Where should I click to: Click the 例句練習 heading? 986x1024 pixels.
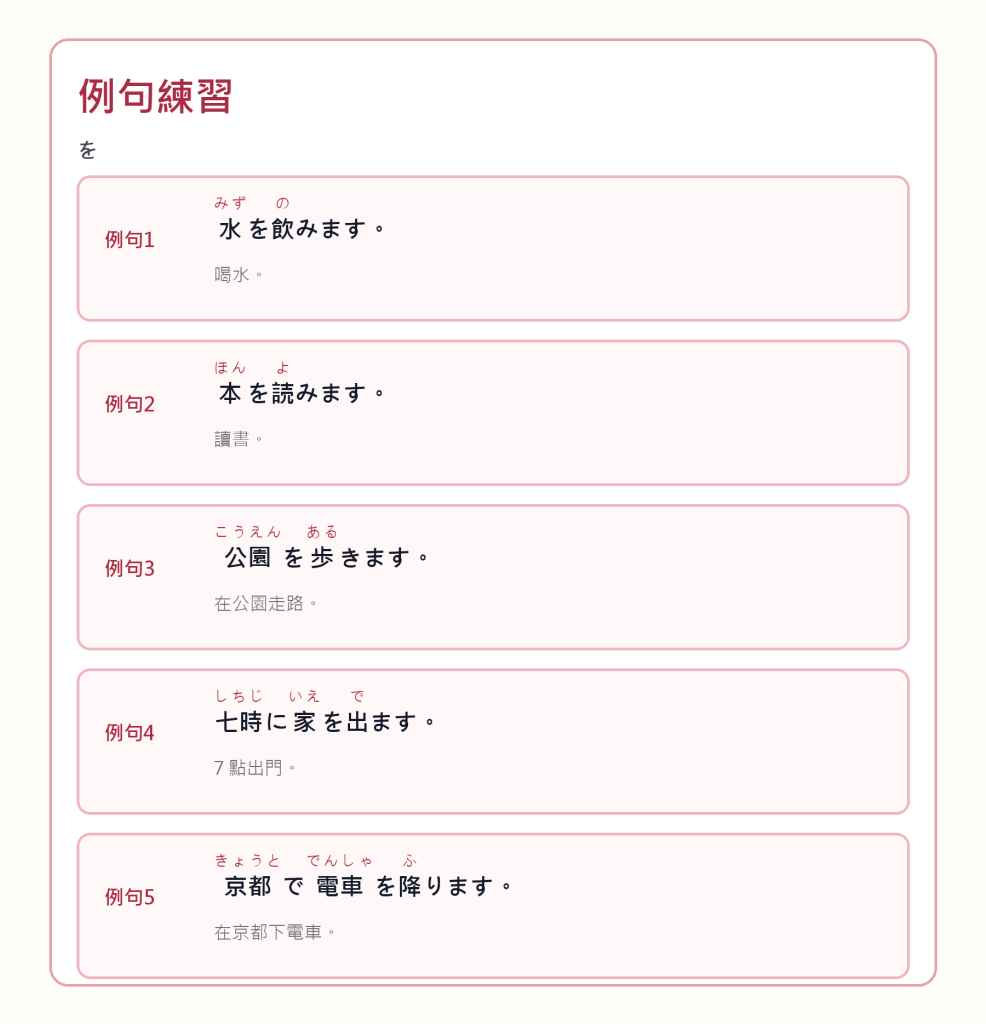[155, 96]
